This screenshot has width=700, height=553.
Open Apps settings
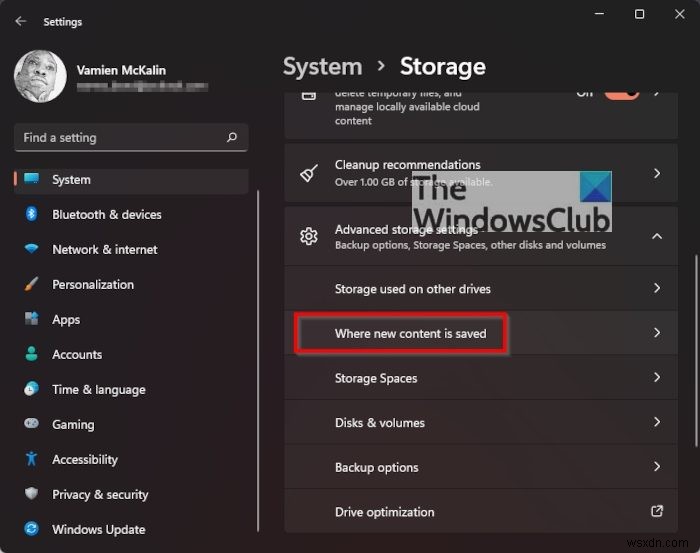pos(66,320)
